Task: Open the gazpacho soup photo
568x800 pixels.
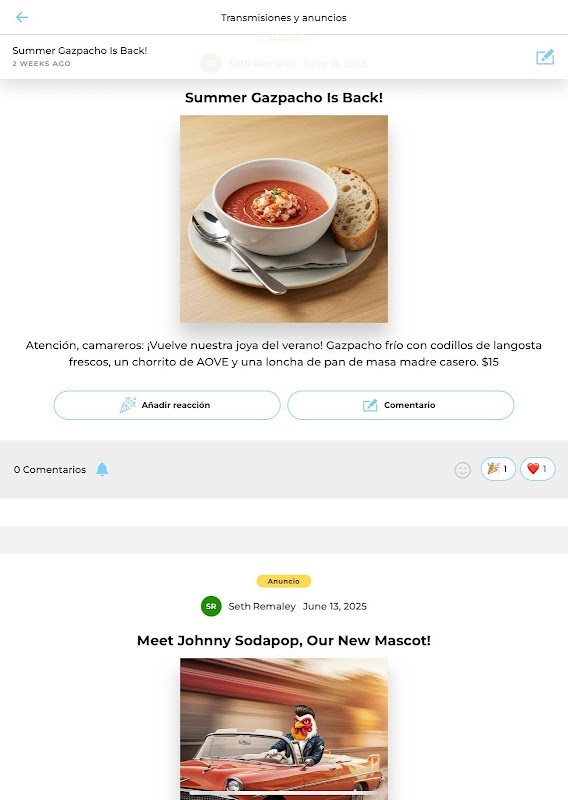Action: (x=284, y=219)
